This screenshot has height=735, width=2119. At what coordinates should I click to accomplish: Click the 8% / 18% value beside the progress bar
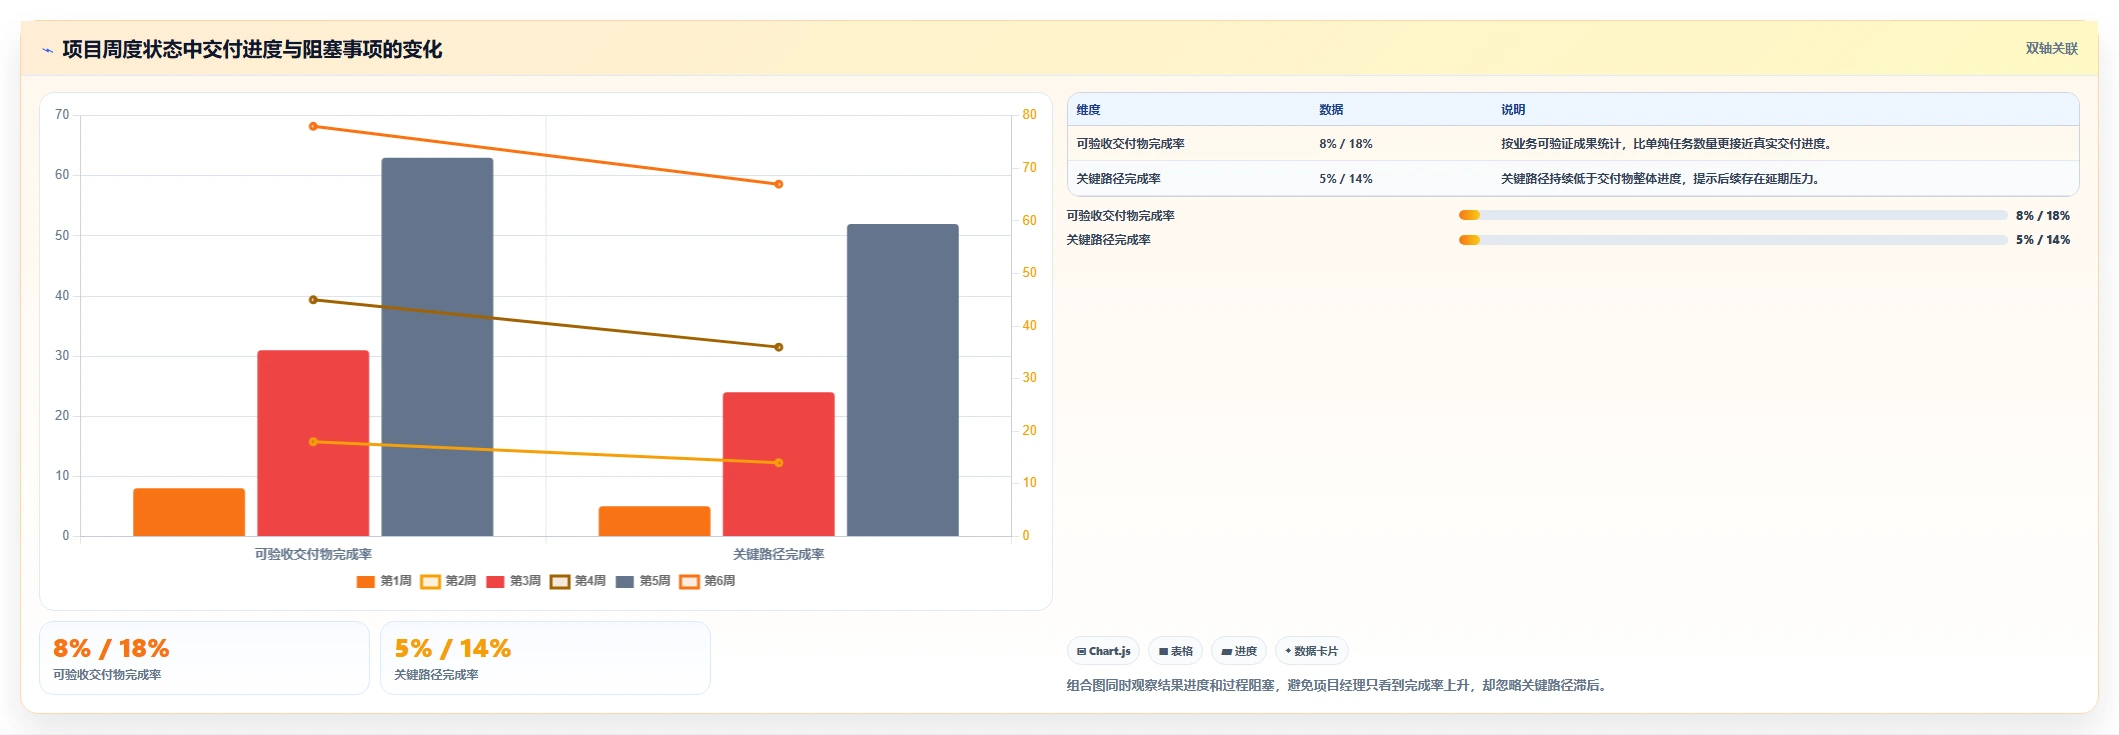click(x=2043, y=216)
